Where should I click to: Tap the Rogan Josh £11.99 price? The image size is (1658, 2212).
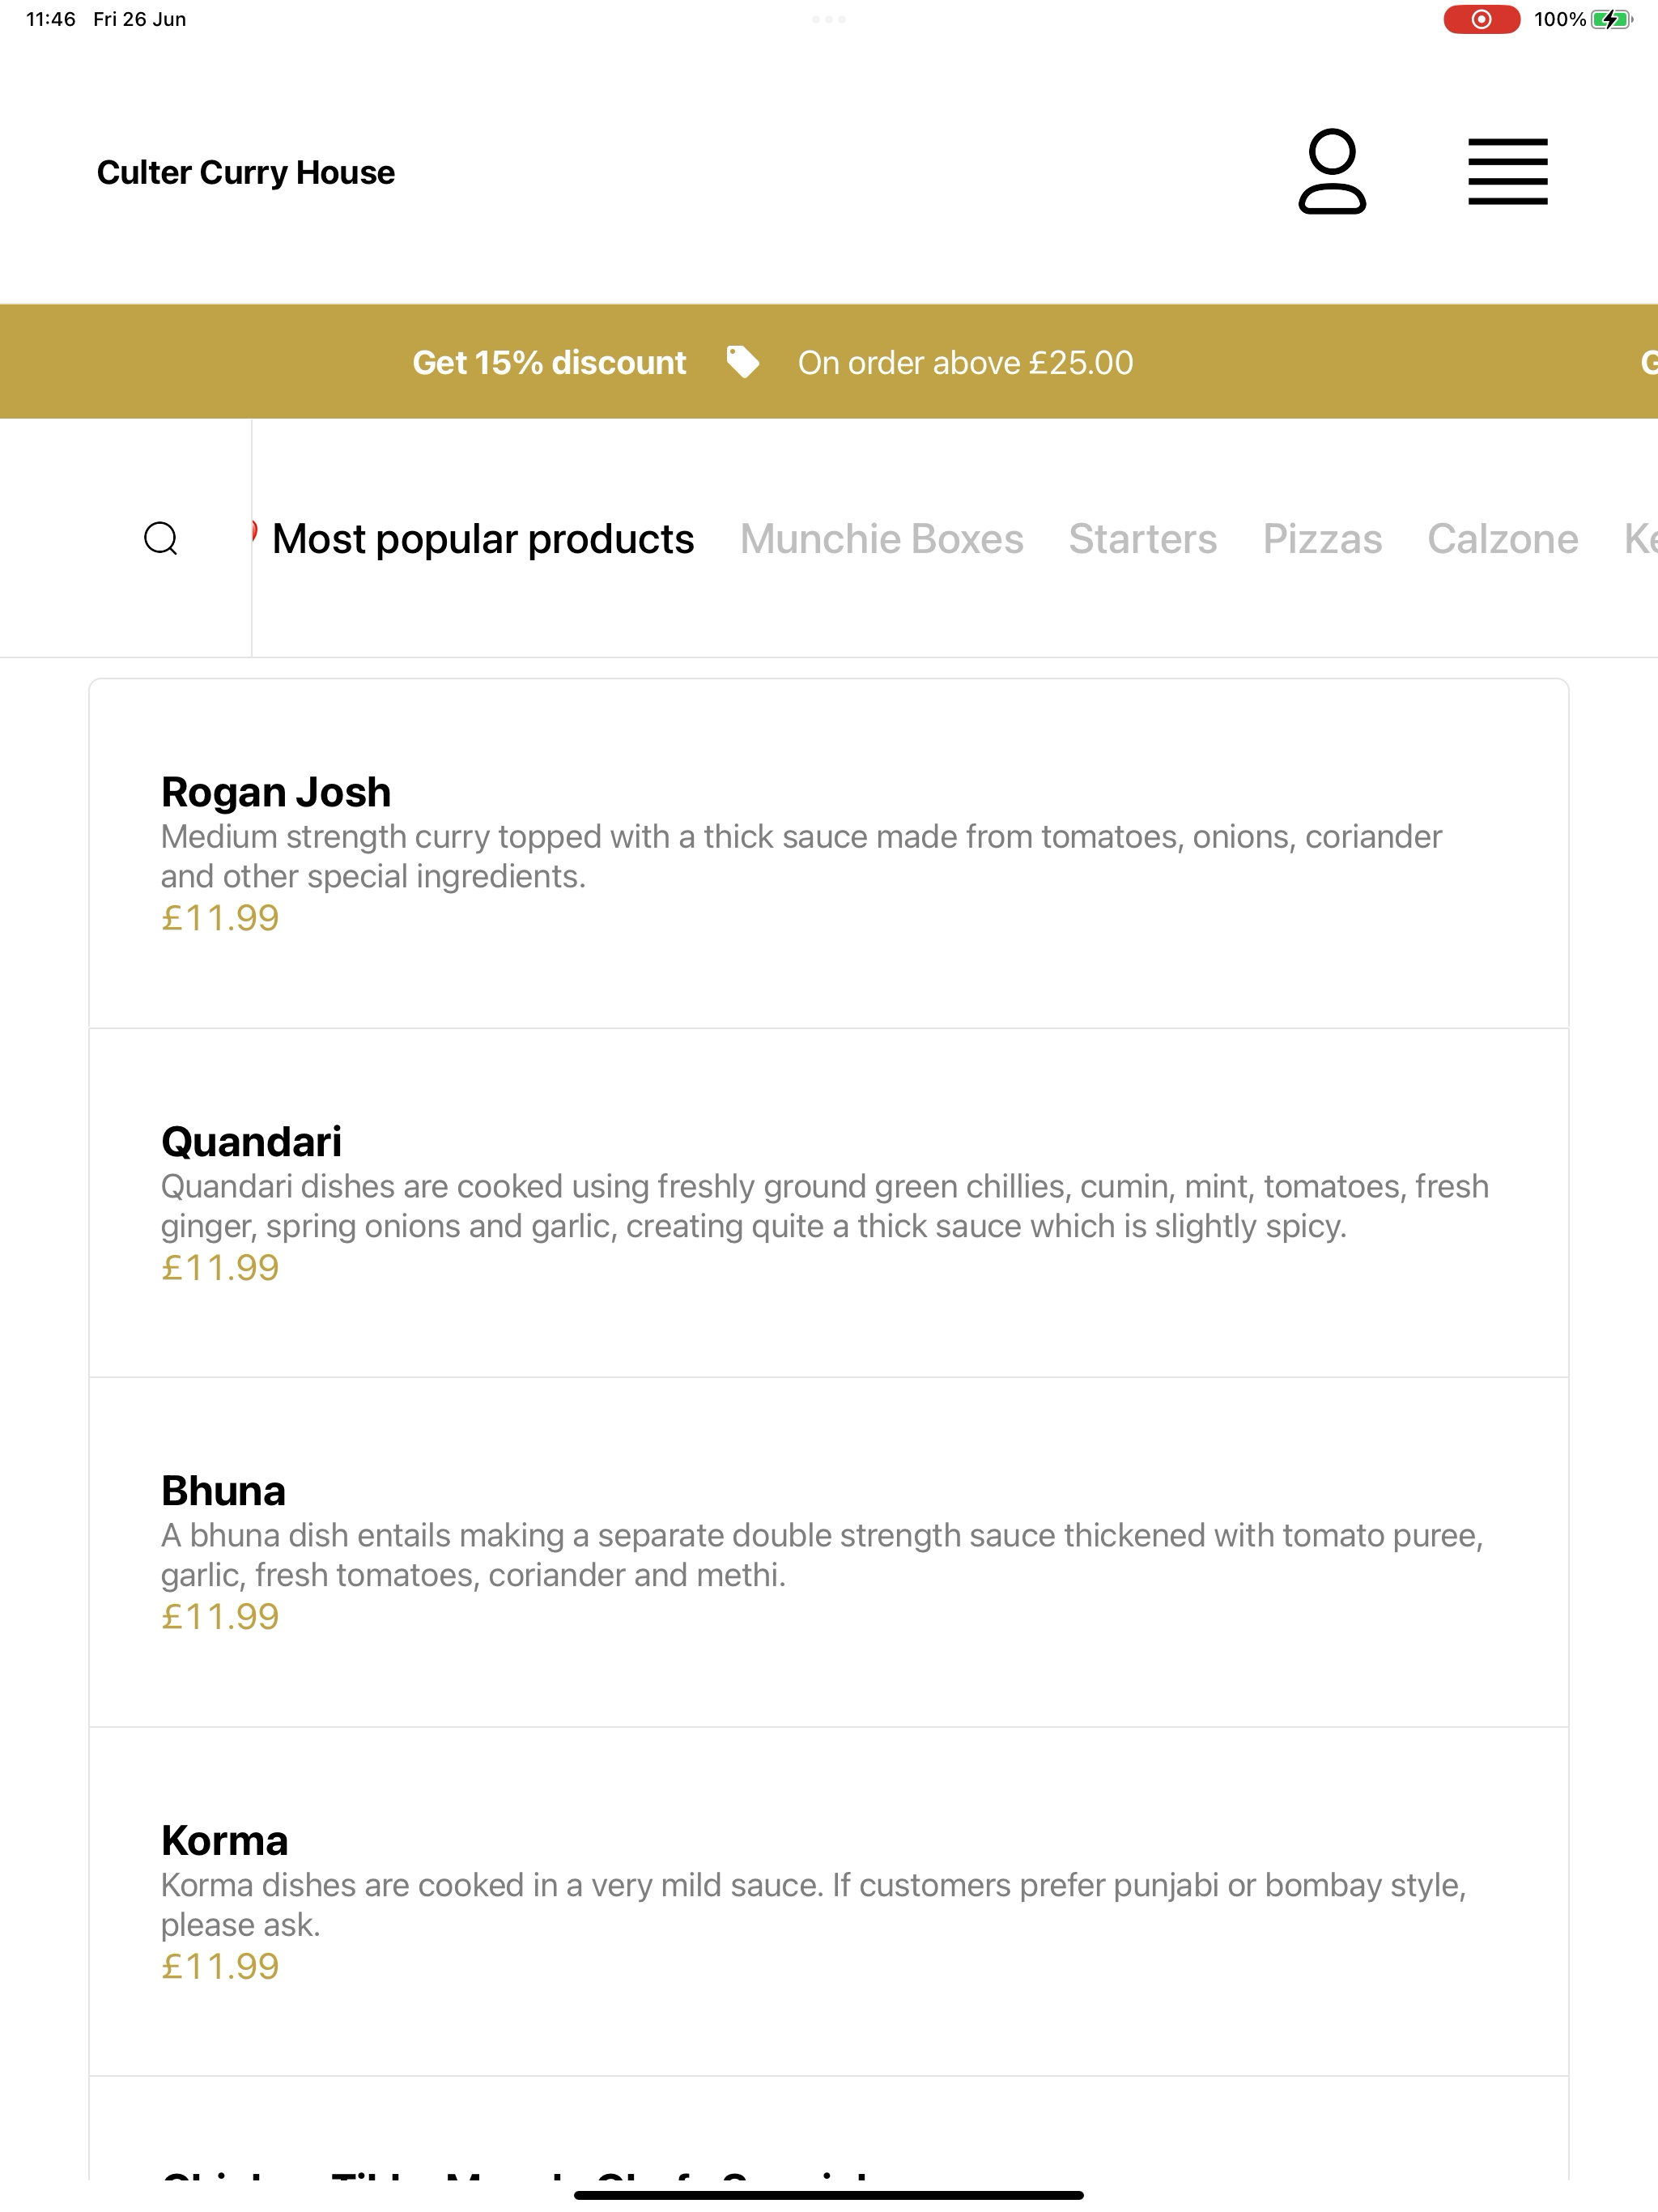click(x=220, y=918)
